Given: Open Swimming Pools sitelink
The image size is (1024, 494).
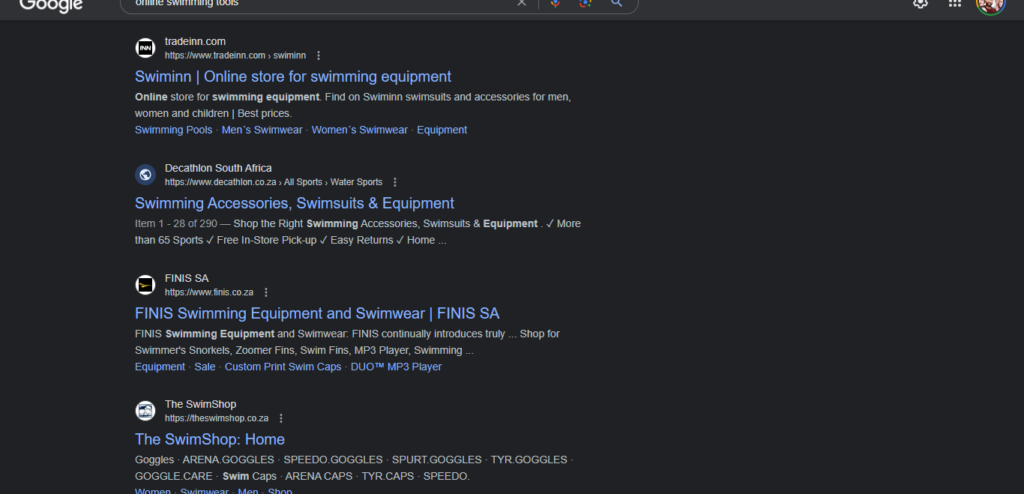Looking at the screenshot, I should pos(173,130).
